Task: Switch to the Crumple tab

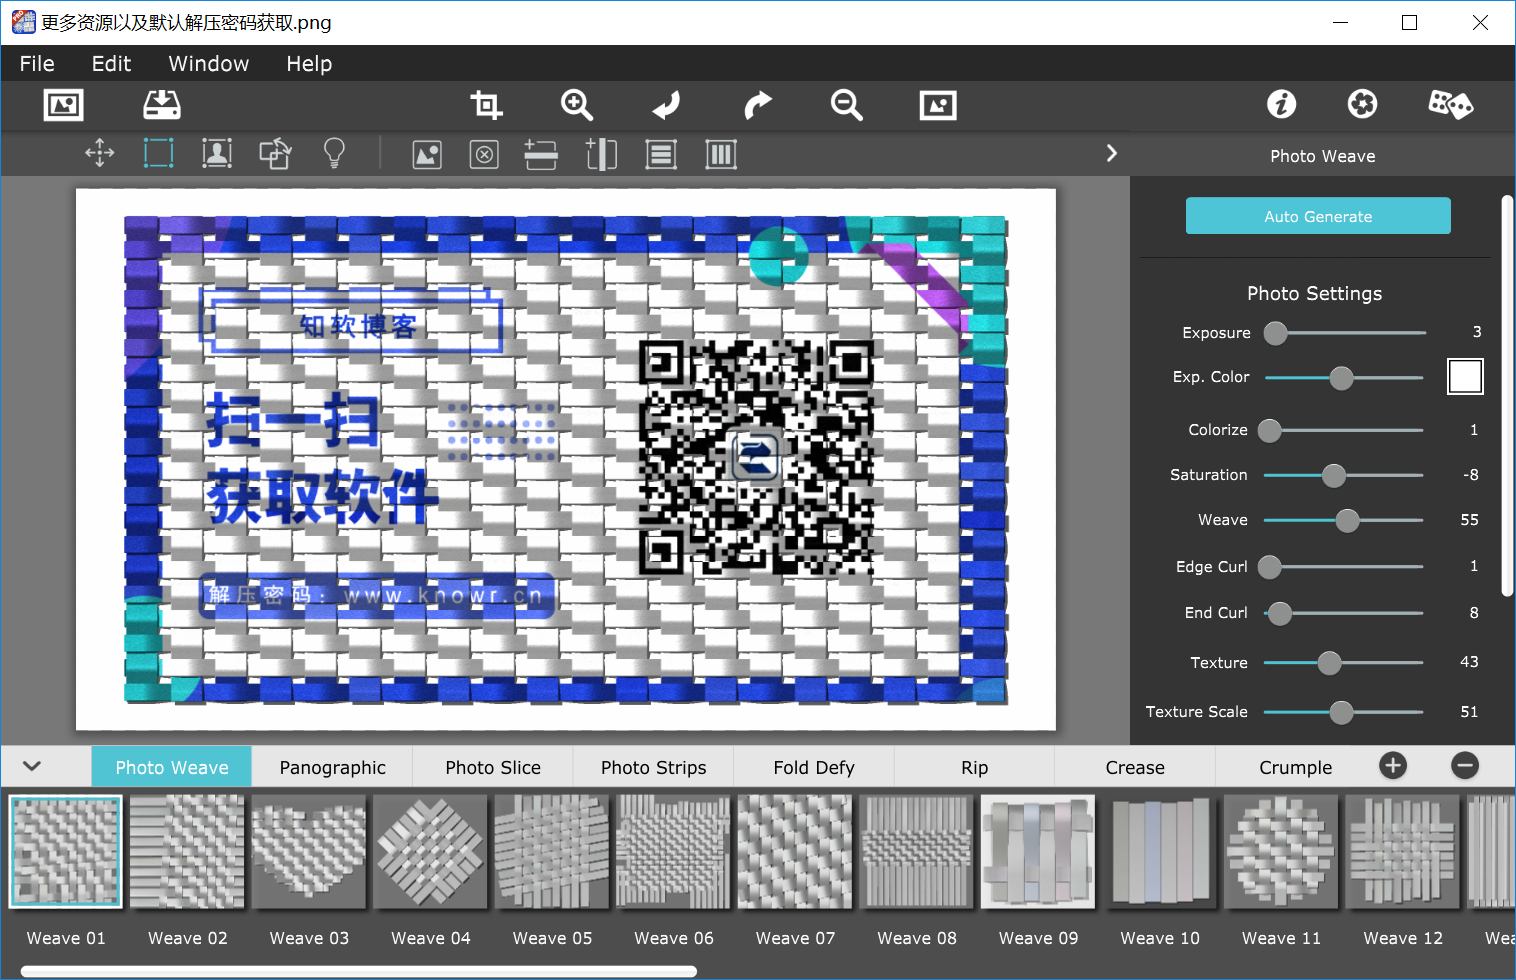Action: 1296,767
